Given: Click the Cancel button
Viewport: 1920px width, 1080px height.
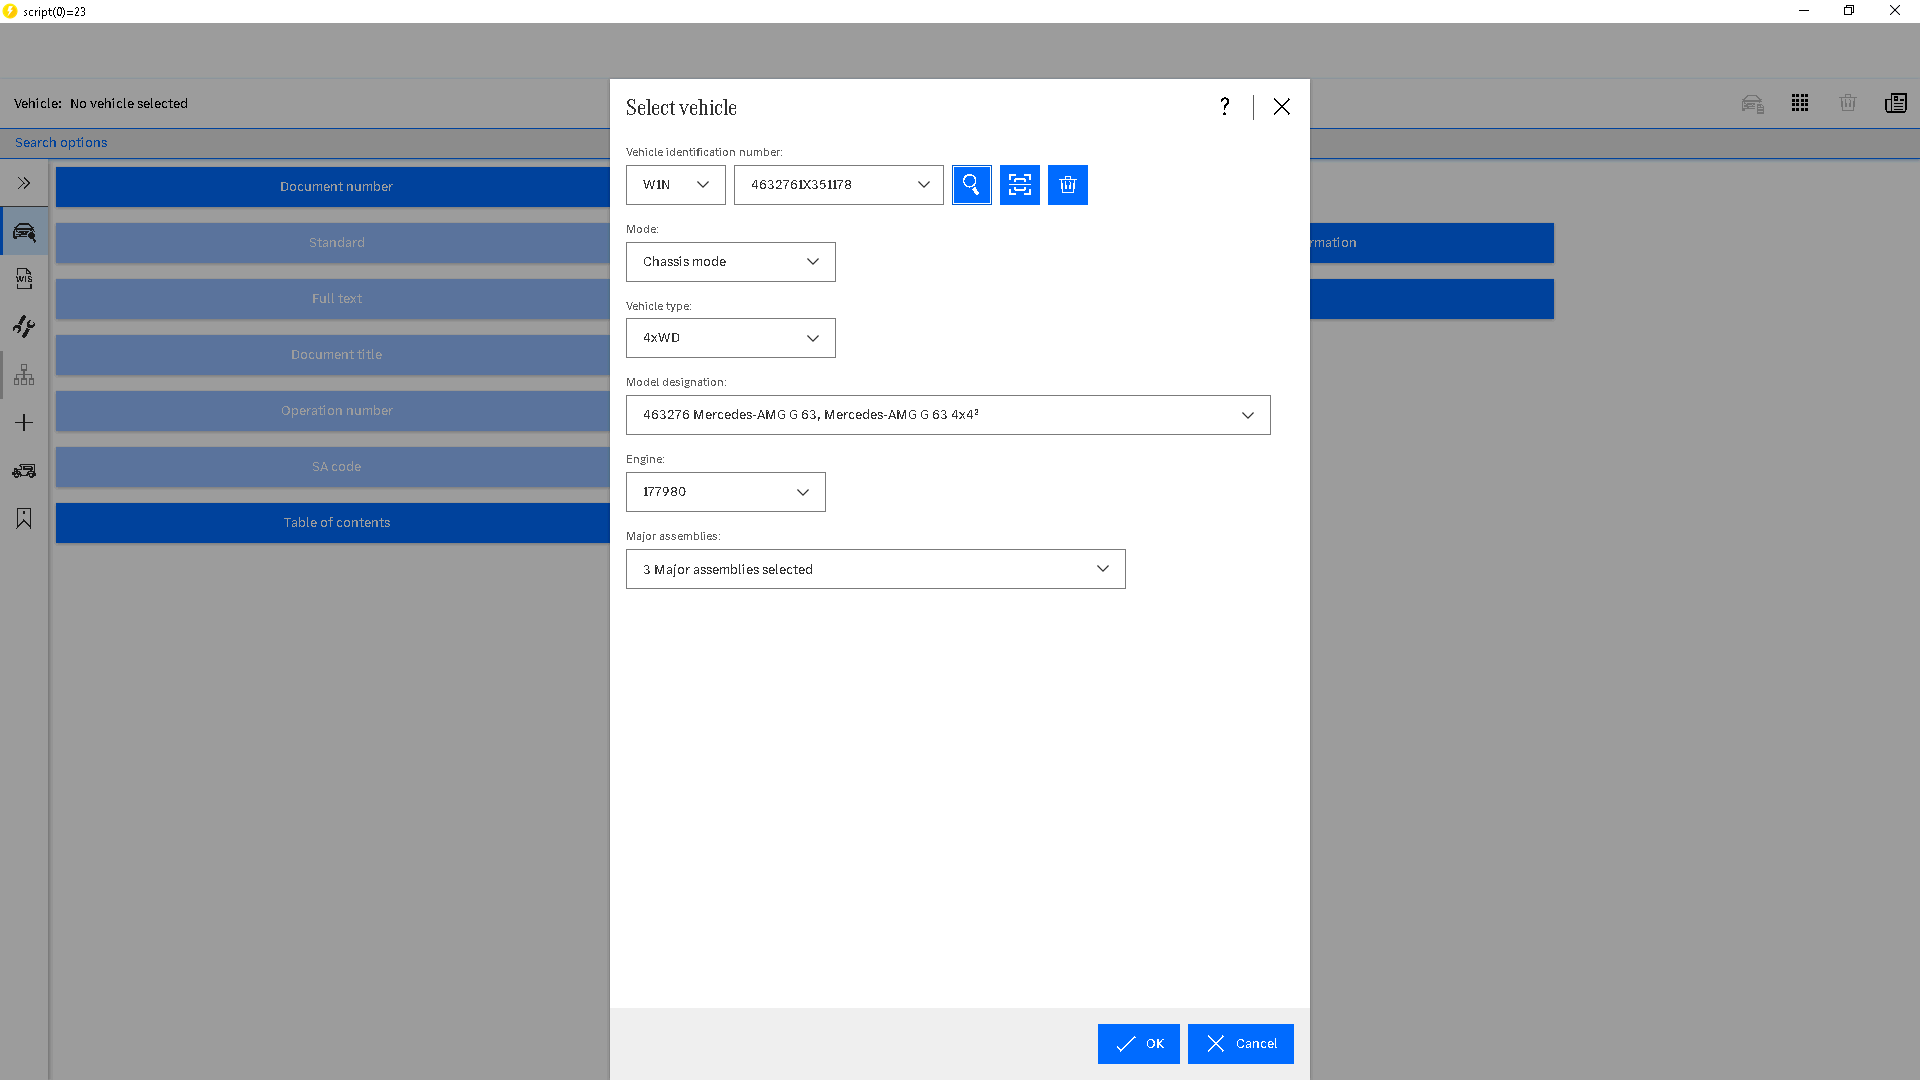Looking at the screenshot, I should coord(1240,1044).
